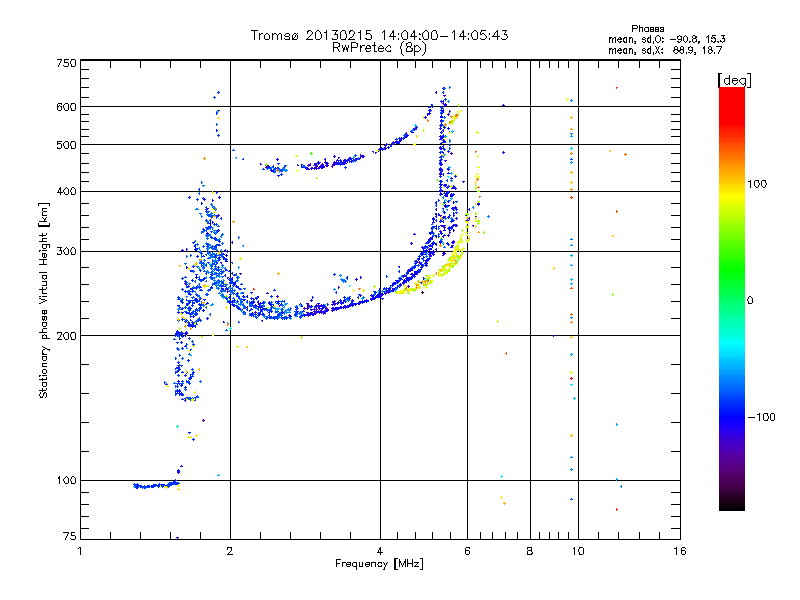Click the y-axis tick label '600'

66,107
